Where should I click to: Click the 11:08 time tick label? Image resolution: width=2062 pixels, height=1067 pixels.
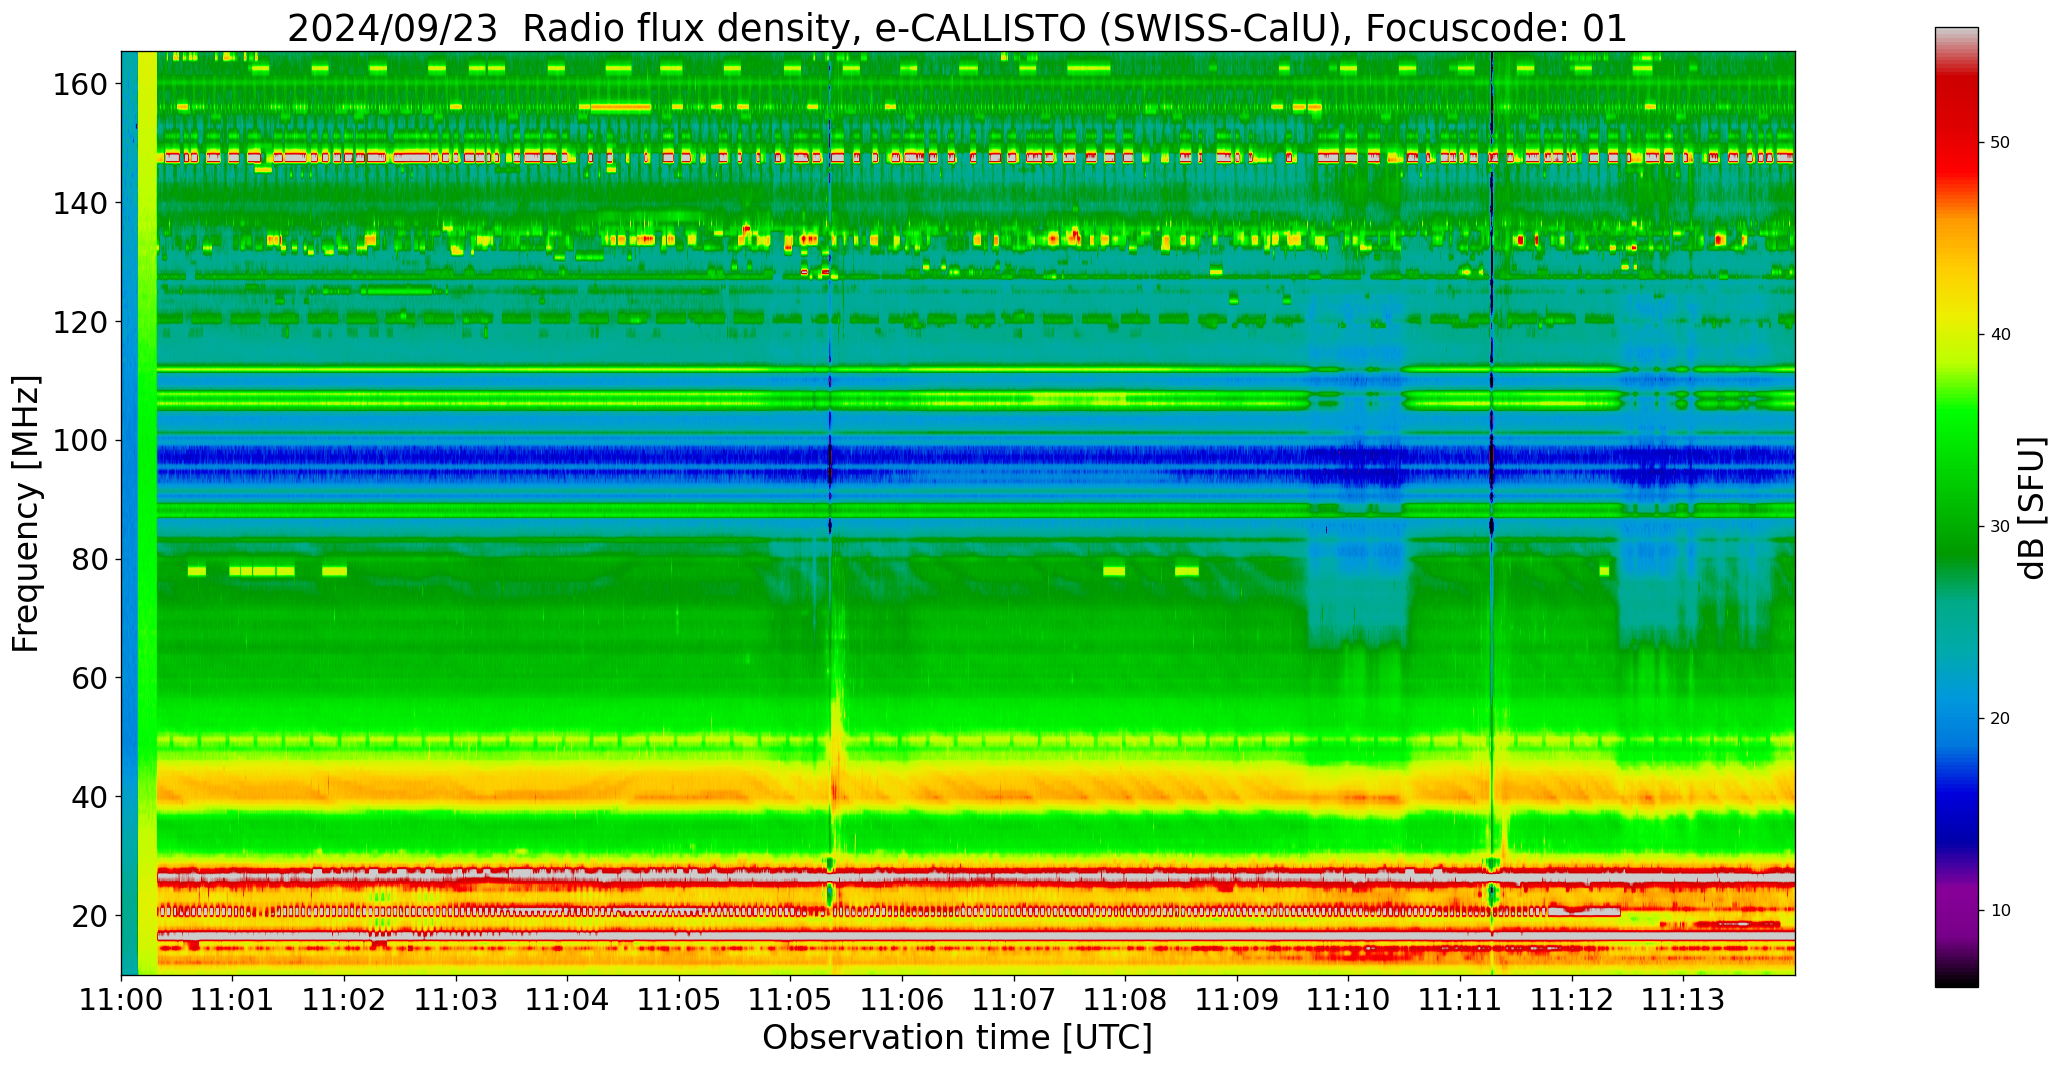pos(1125,1000)
